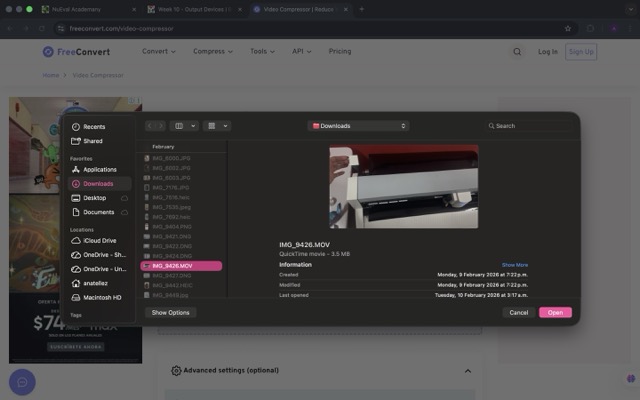
Task: Click the FreeConvert logo
Action: [76, 52]
